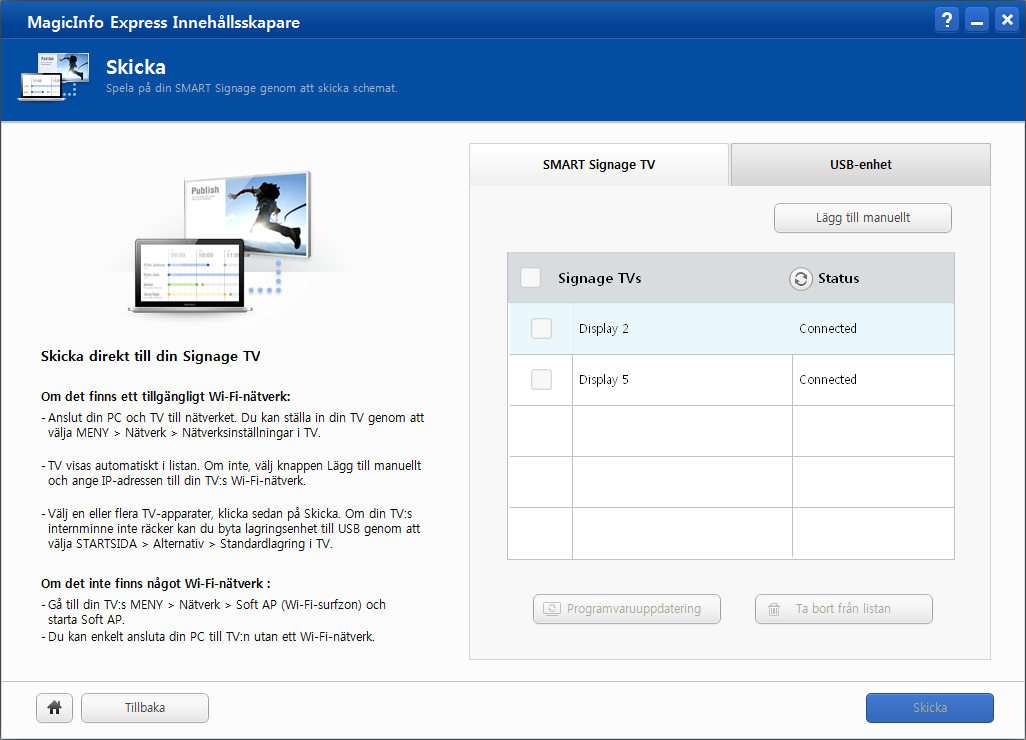Click the Skicka header icon
The width and height of the screenshot is (1026, 740).
pyautogui.click(x=54, y=77)
